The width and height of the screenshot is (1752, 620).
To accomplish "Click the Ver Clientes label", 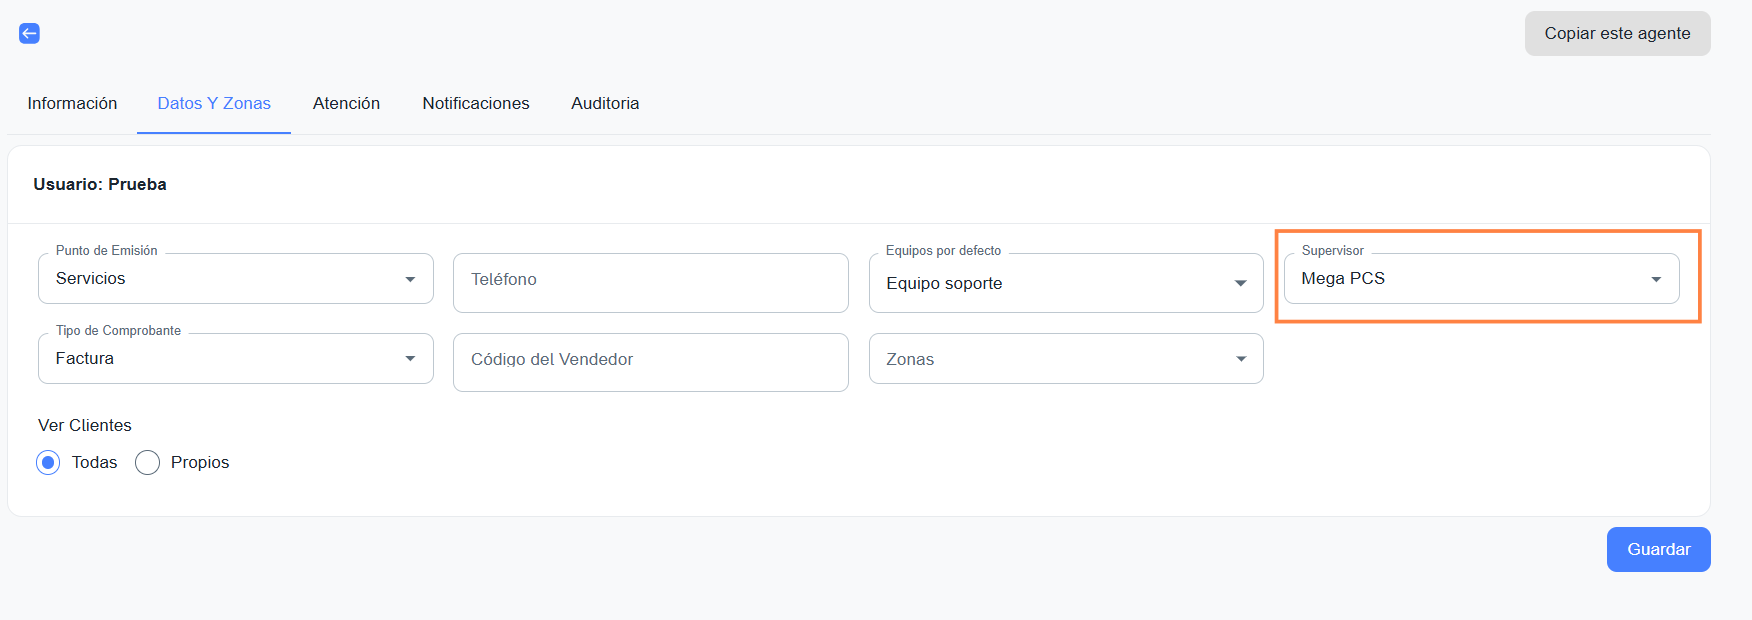I will pyautogui.click(x=85, y=425).
